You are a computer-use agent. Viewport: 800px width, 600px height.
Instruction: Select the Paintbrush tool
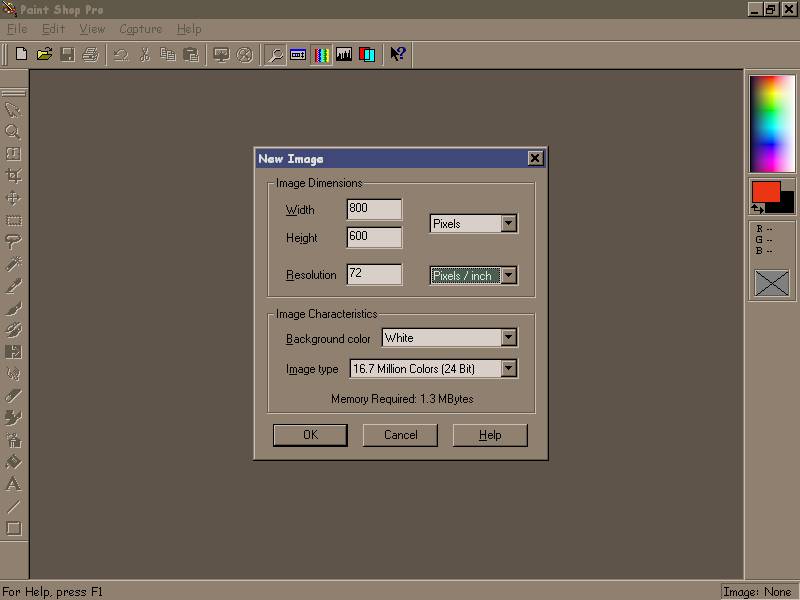13,308
